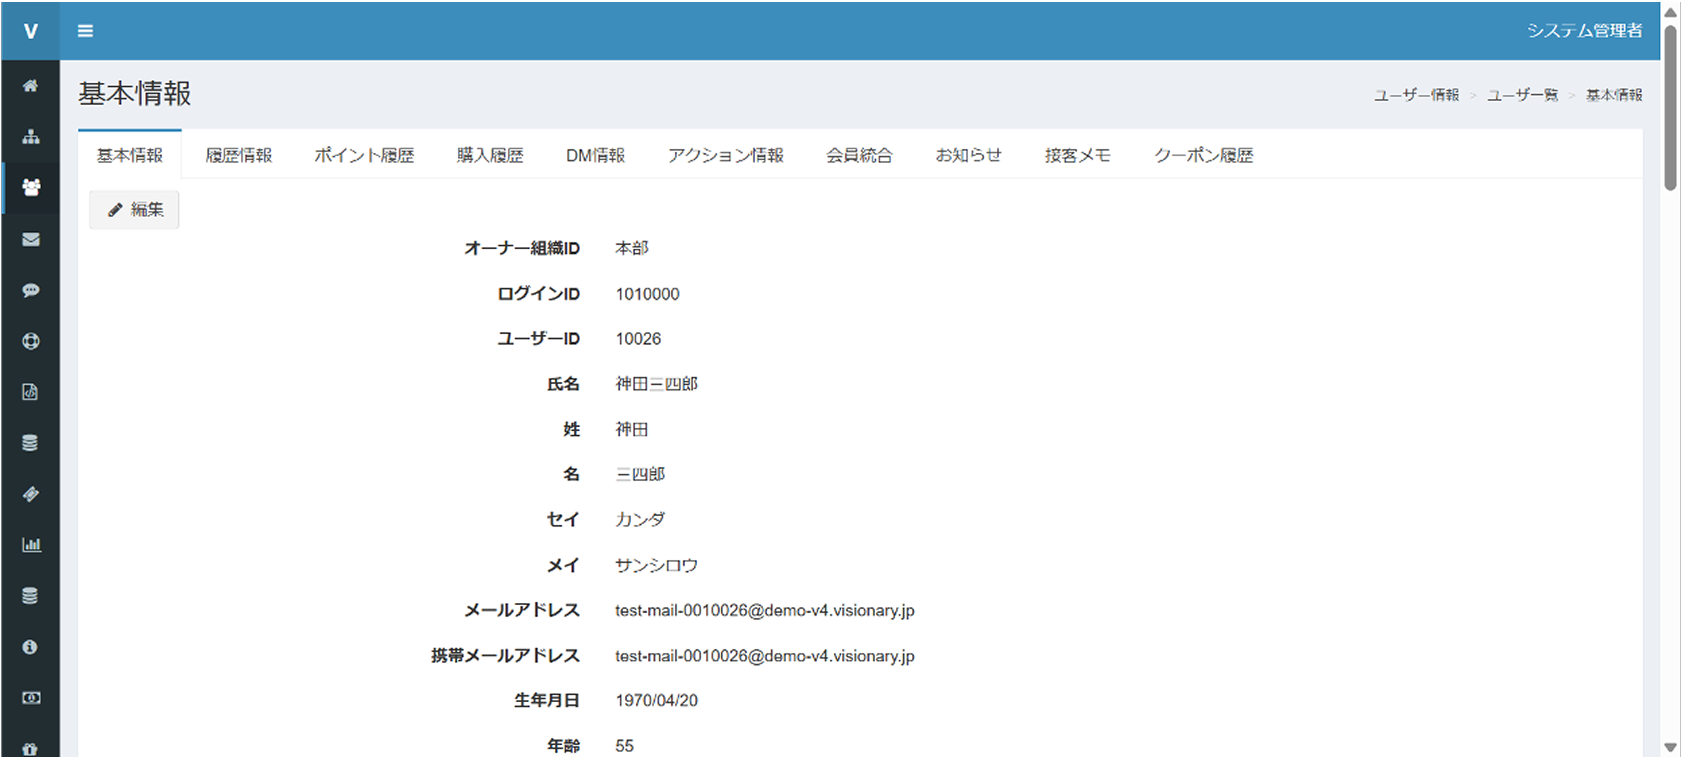Open the ticket coupon icon in sidebar
The image size is (1682, 758).
[30, 494]
